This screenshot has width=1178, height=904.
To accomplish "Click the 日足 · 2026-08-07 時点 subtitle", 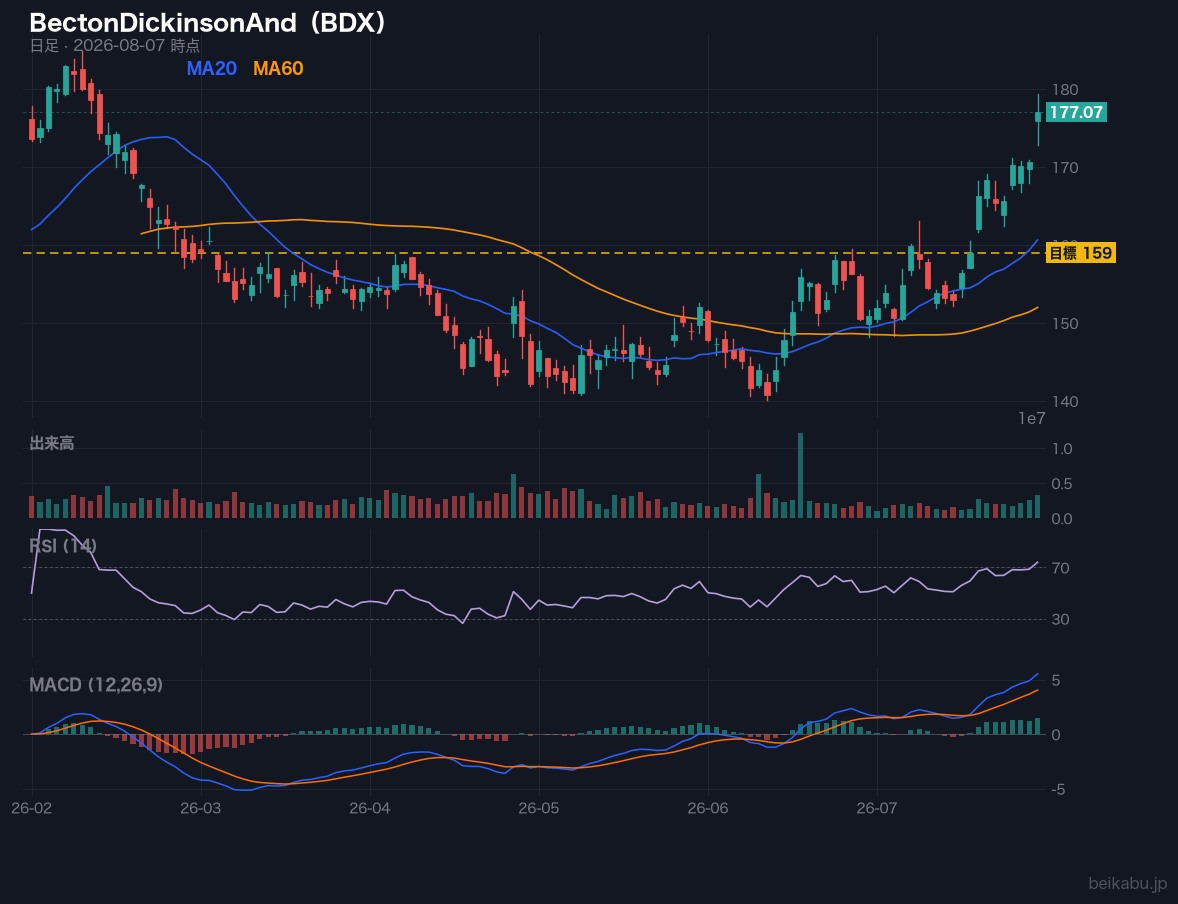I will click(x=114, y=45).
